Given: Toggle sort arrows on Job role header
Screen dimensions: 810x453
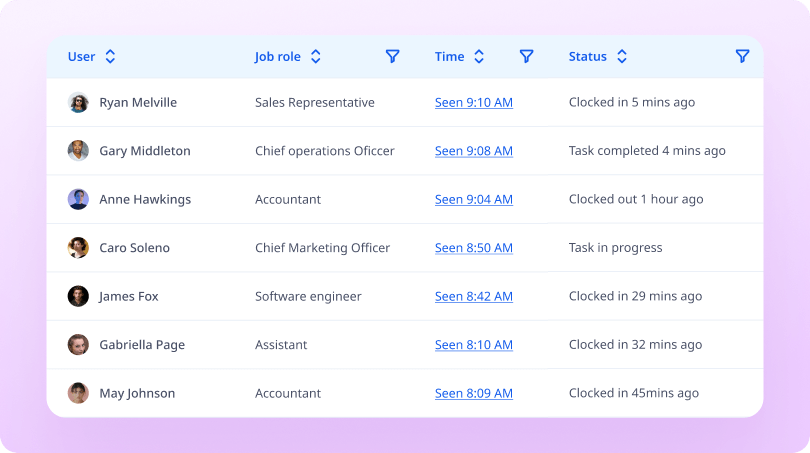Looking at the screenshot, I should [315, 57].
